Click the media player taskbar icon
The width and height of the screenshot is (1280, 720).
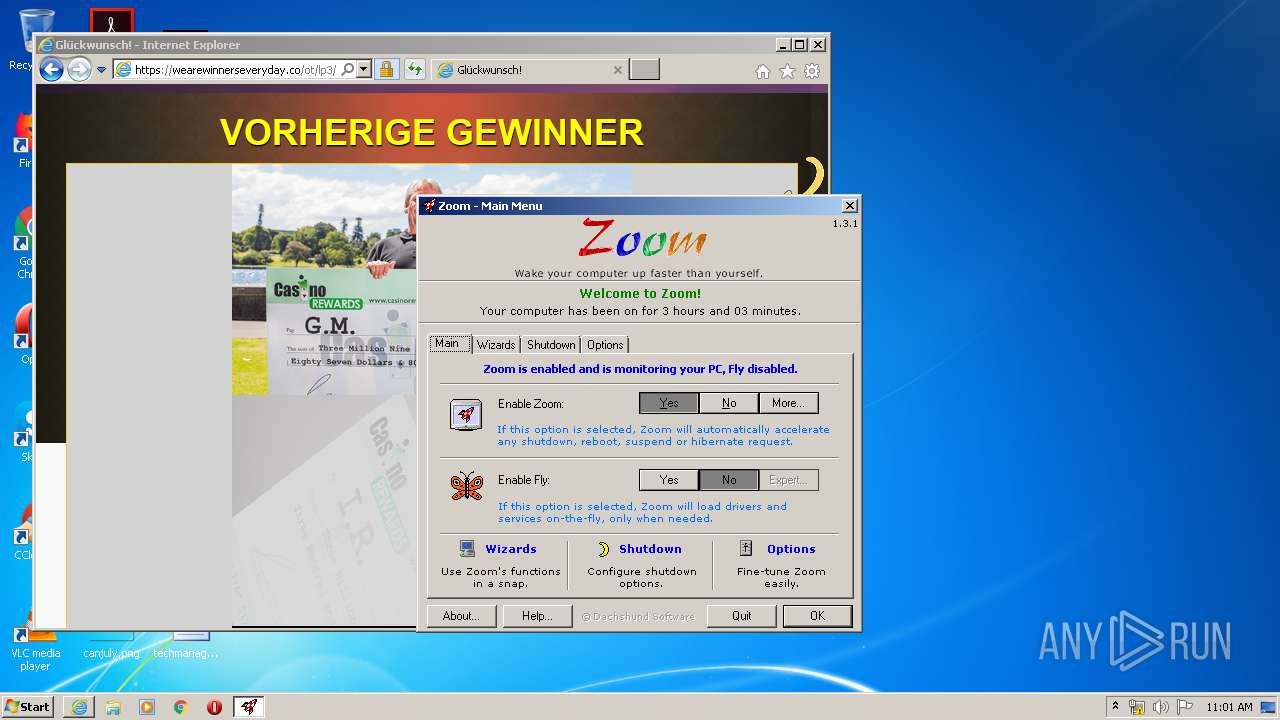click(x=147, y=707)
